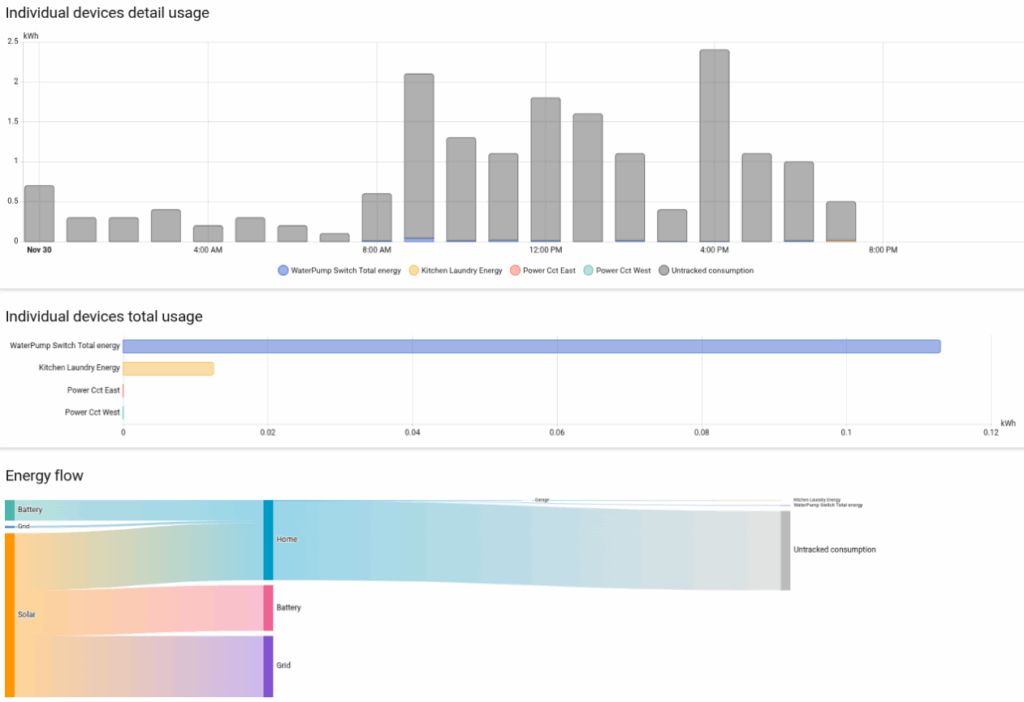Click the purple Grid destination node
Screen dimensions: 1024x702
click(x=267, y=664)
